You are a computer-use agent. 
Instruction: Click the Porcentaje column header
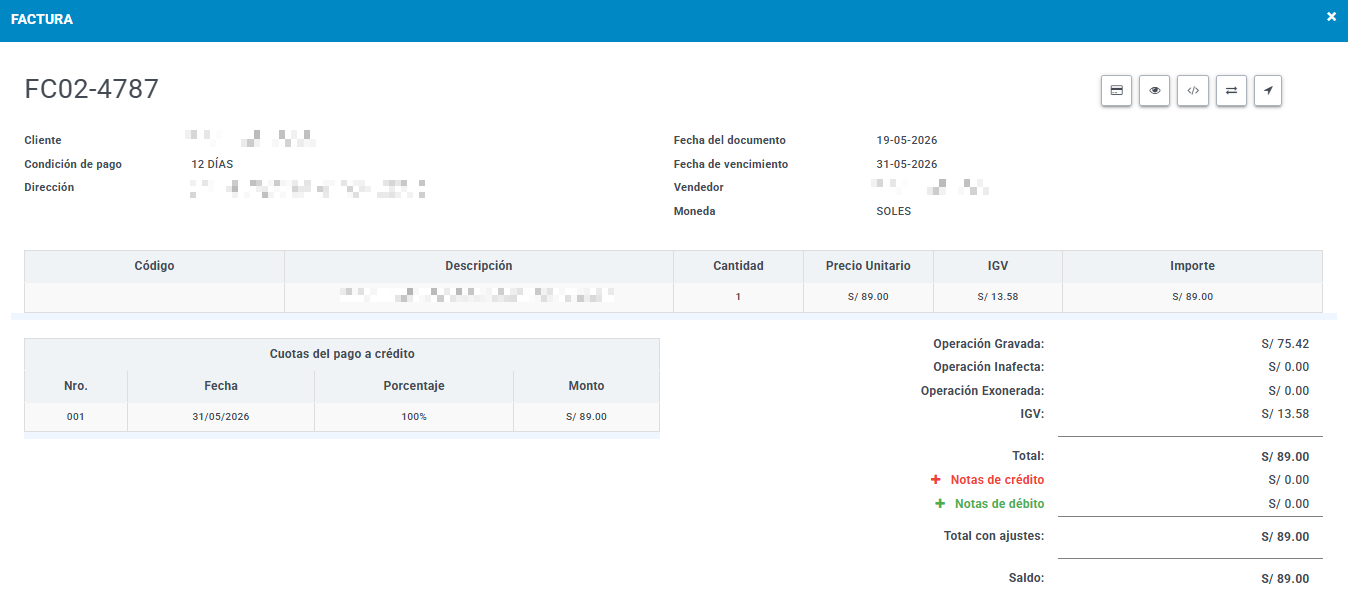[x=414, y=386]
